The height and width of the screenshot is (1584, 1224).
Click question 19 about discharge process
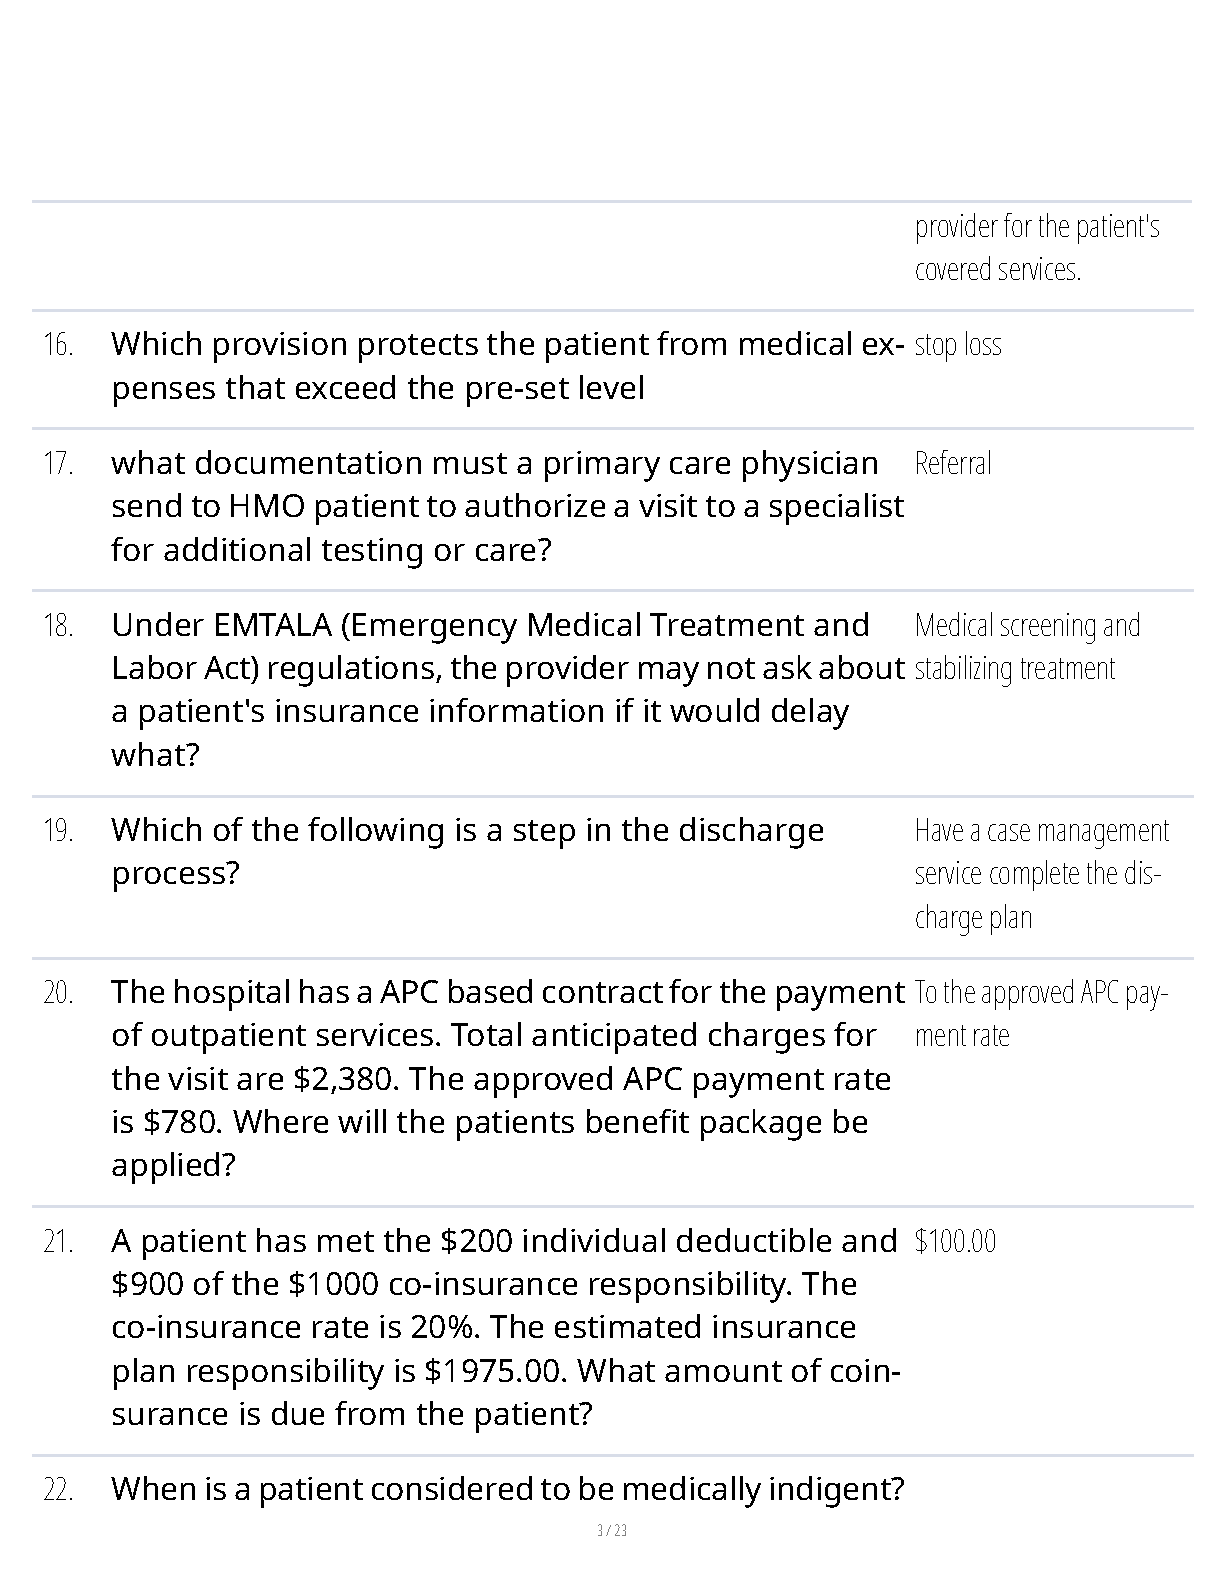467,851
